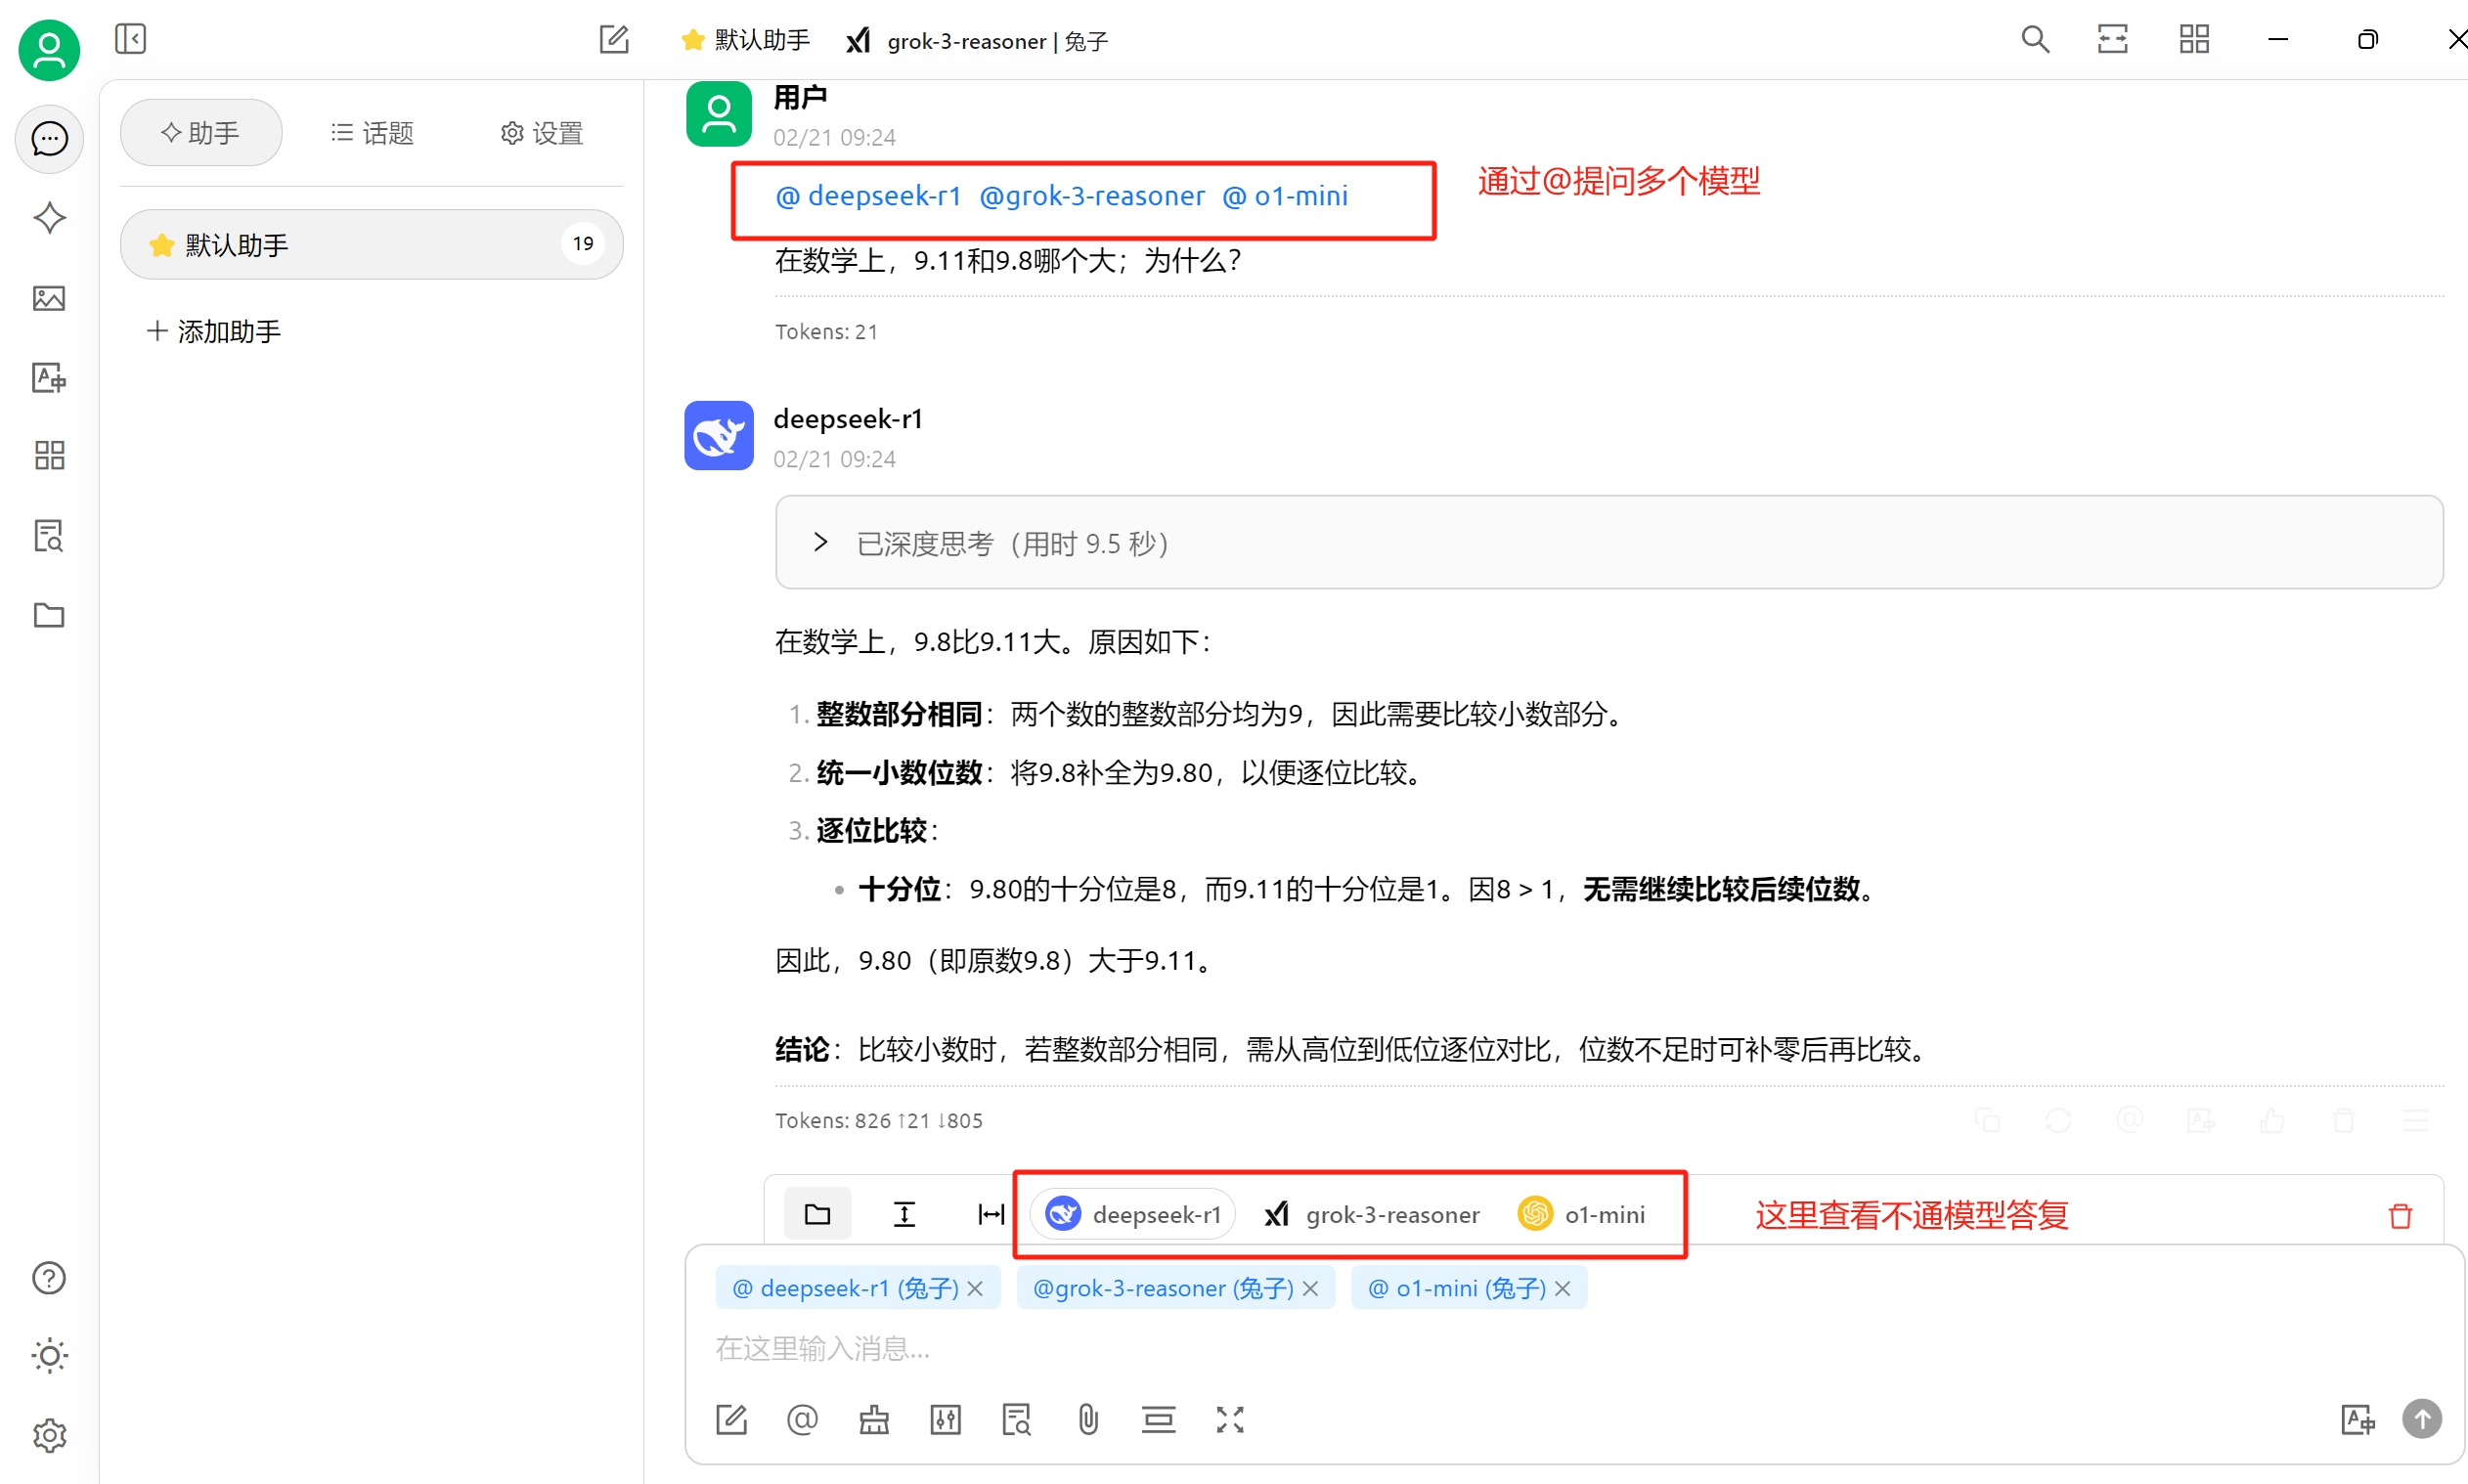2468x1484 pixels.
Task: Click the new topic compose icon at top
Action: pyautogui.click(x=613, y=40)
